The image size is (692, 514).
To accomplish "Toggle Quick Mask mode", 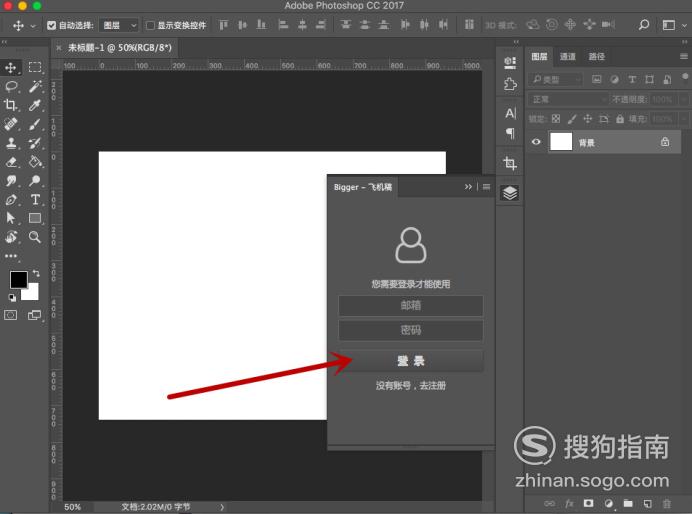I will click(x=11, y=315).
